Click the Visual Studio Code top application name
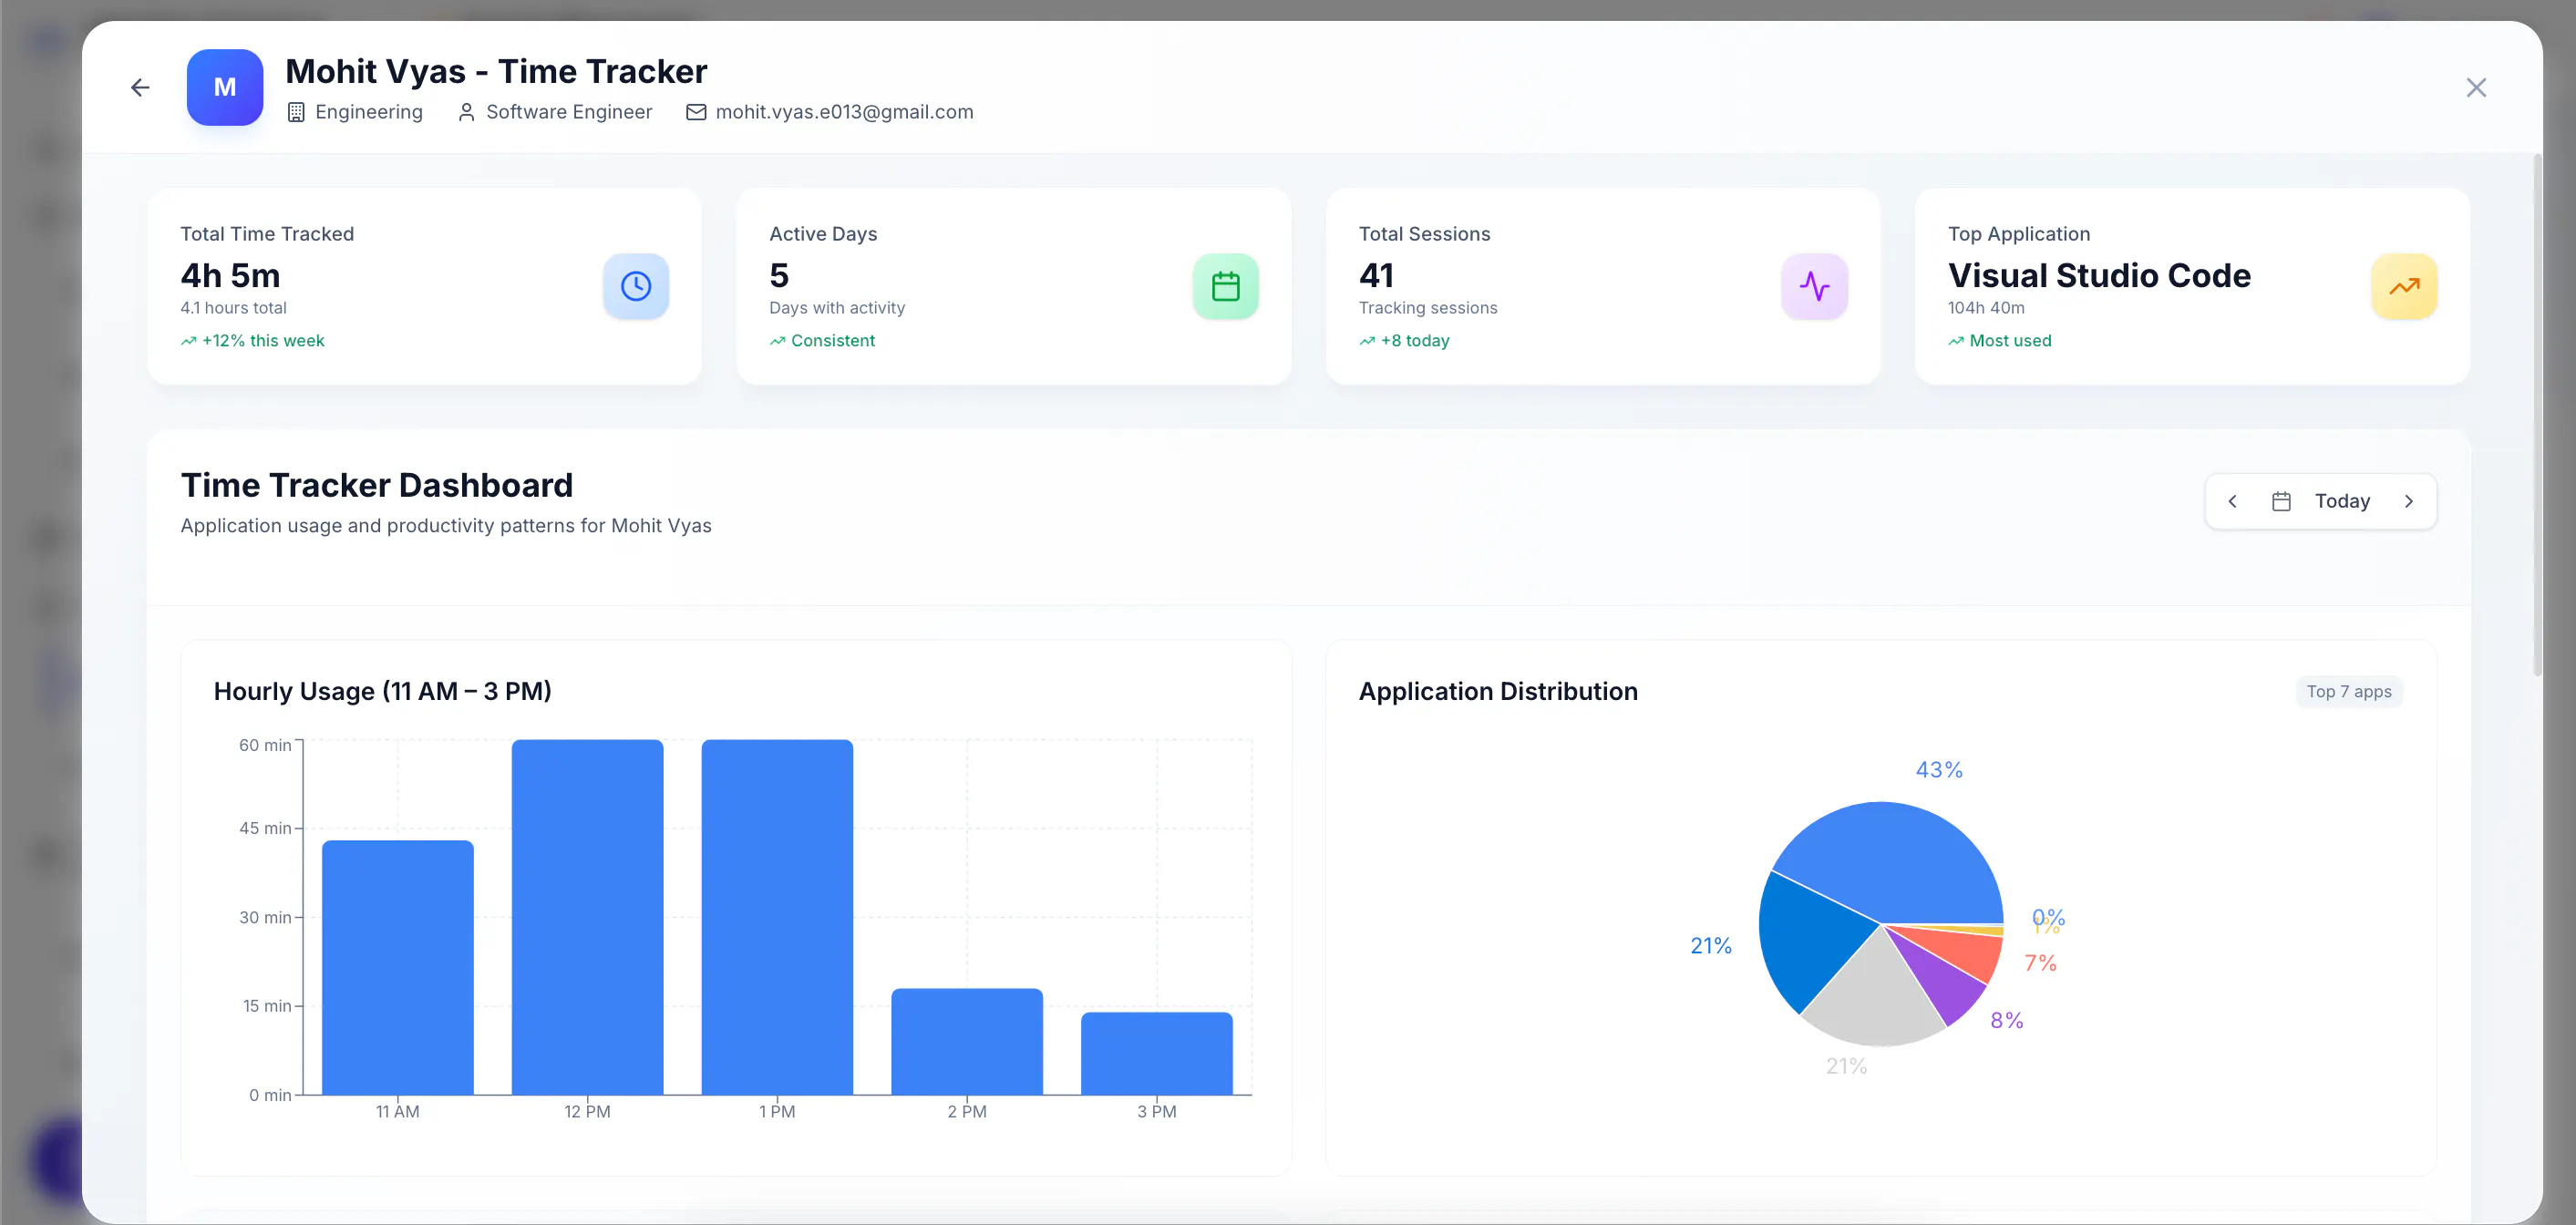The image size is (2576, 1225). click(2099, 275)
